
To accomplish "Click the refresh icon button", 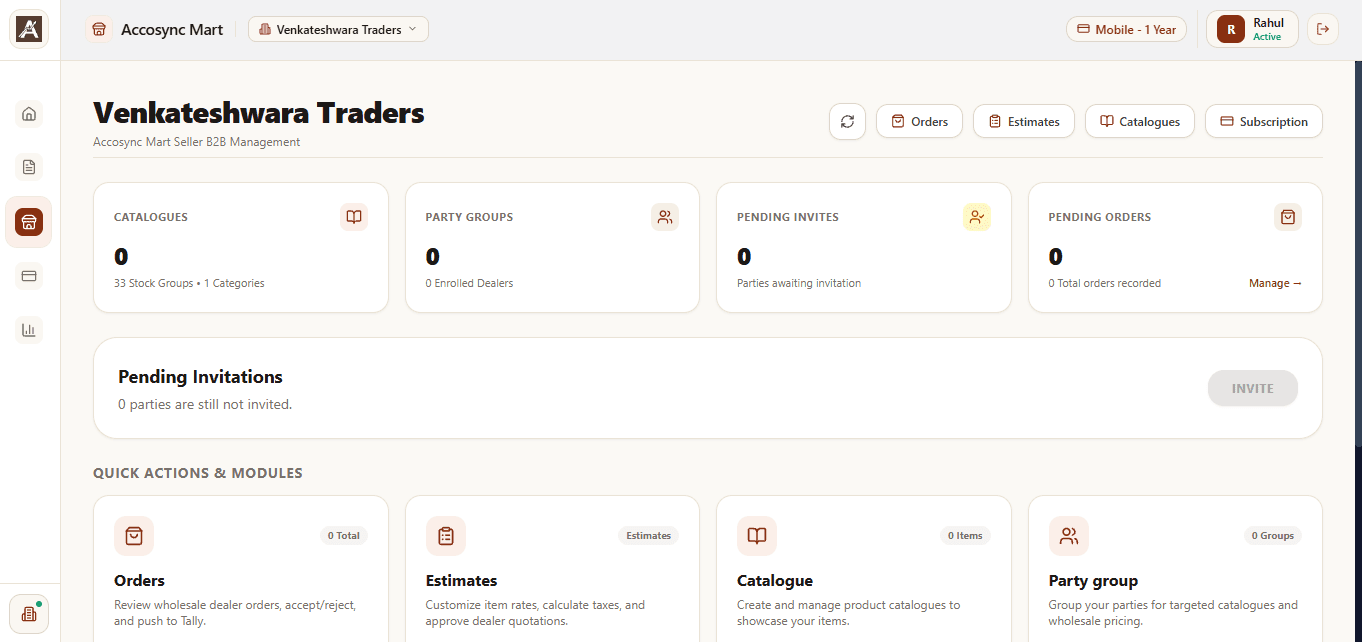I will (x=847, y=122).
